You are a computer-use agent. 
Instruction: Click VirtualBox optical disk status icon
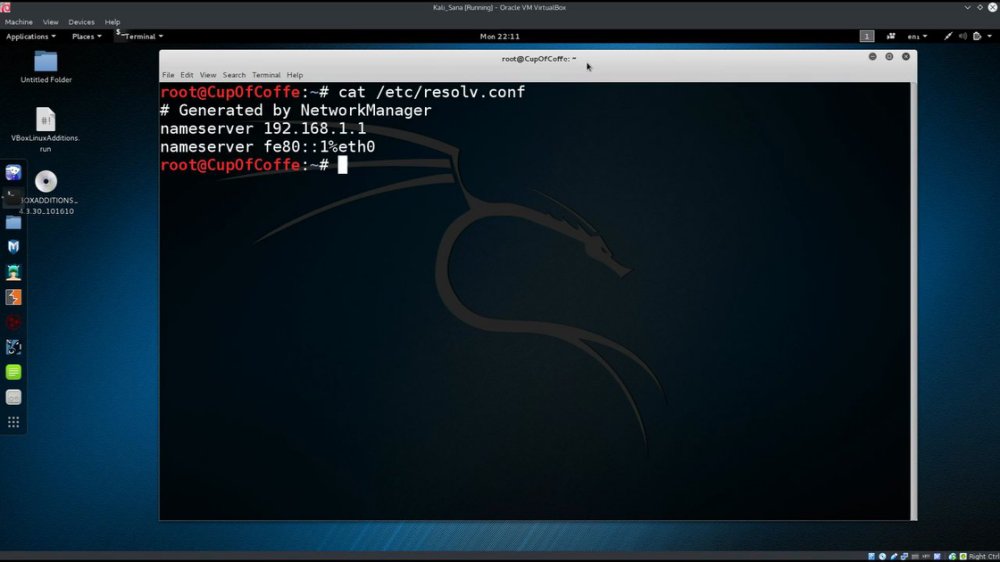(x=882, y=557)
